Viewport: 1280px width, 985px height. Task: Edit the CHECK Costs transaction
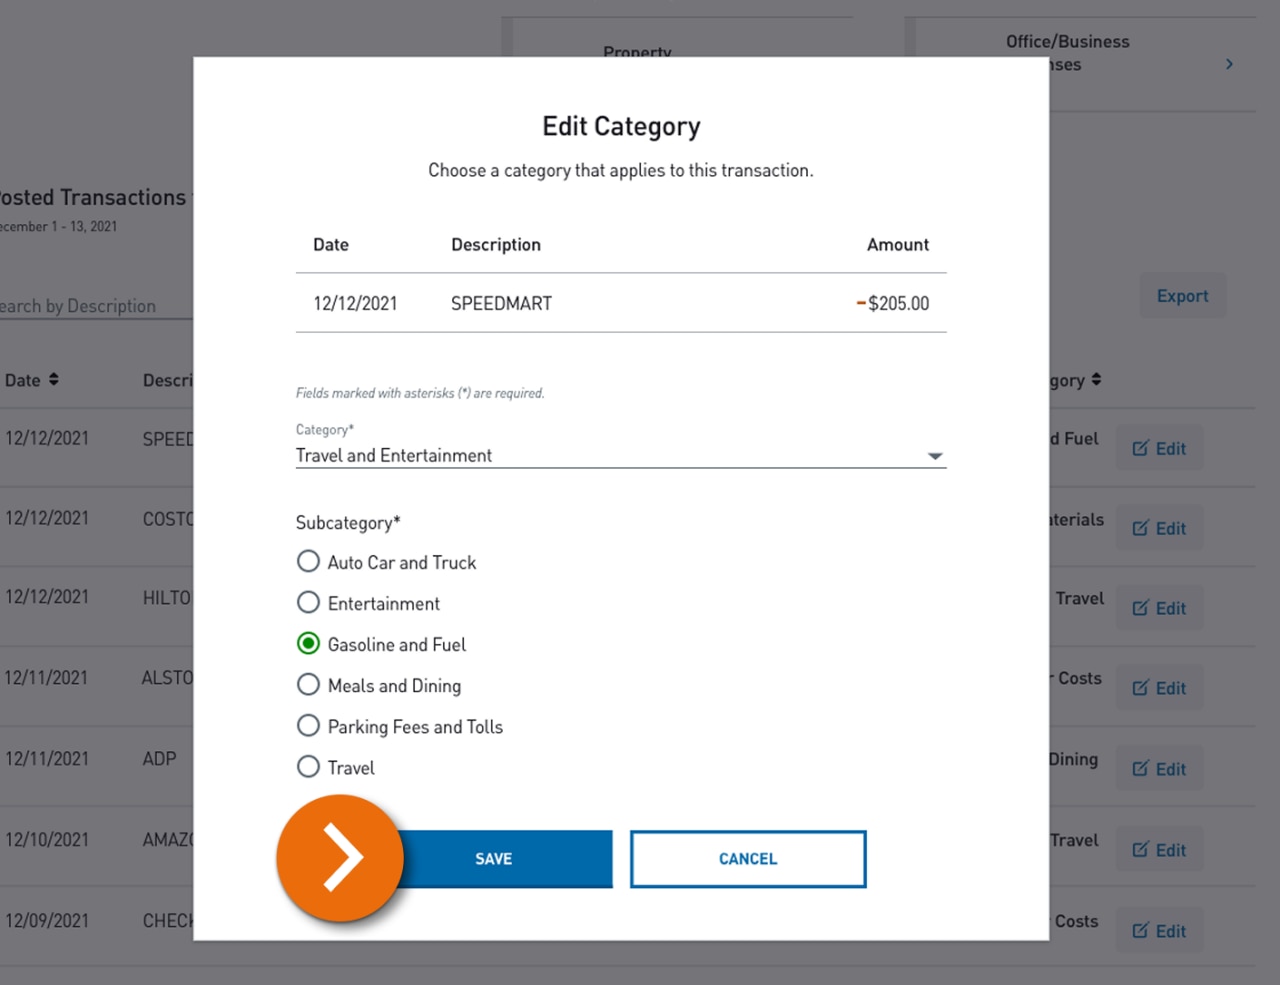(1159, 930)
